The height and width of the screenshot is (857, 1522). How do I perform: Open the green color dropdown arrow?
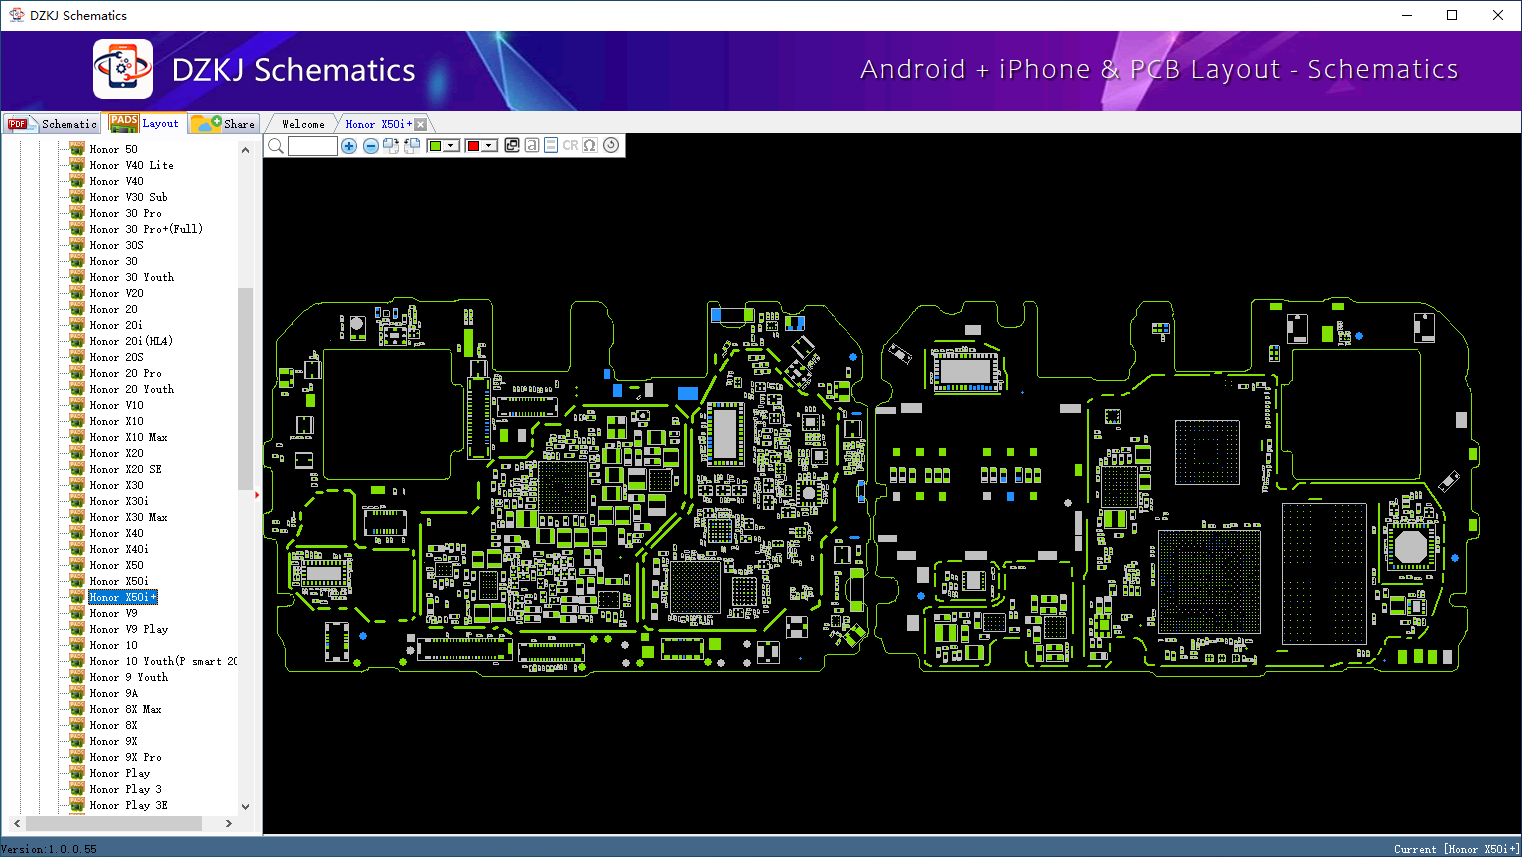click(451, 146)
